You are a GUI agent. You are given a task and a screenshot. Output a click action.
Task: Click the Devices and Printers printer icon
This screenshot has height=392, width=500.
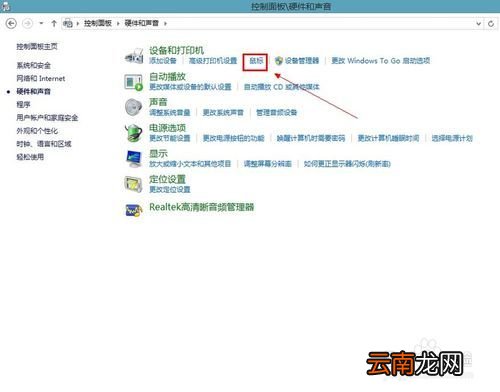point(134,56)
